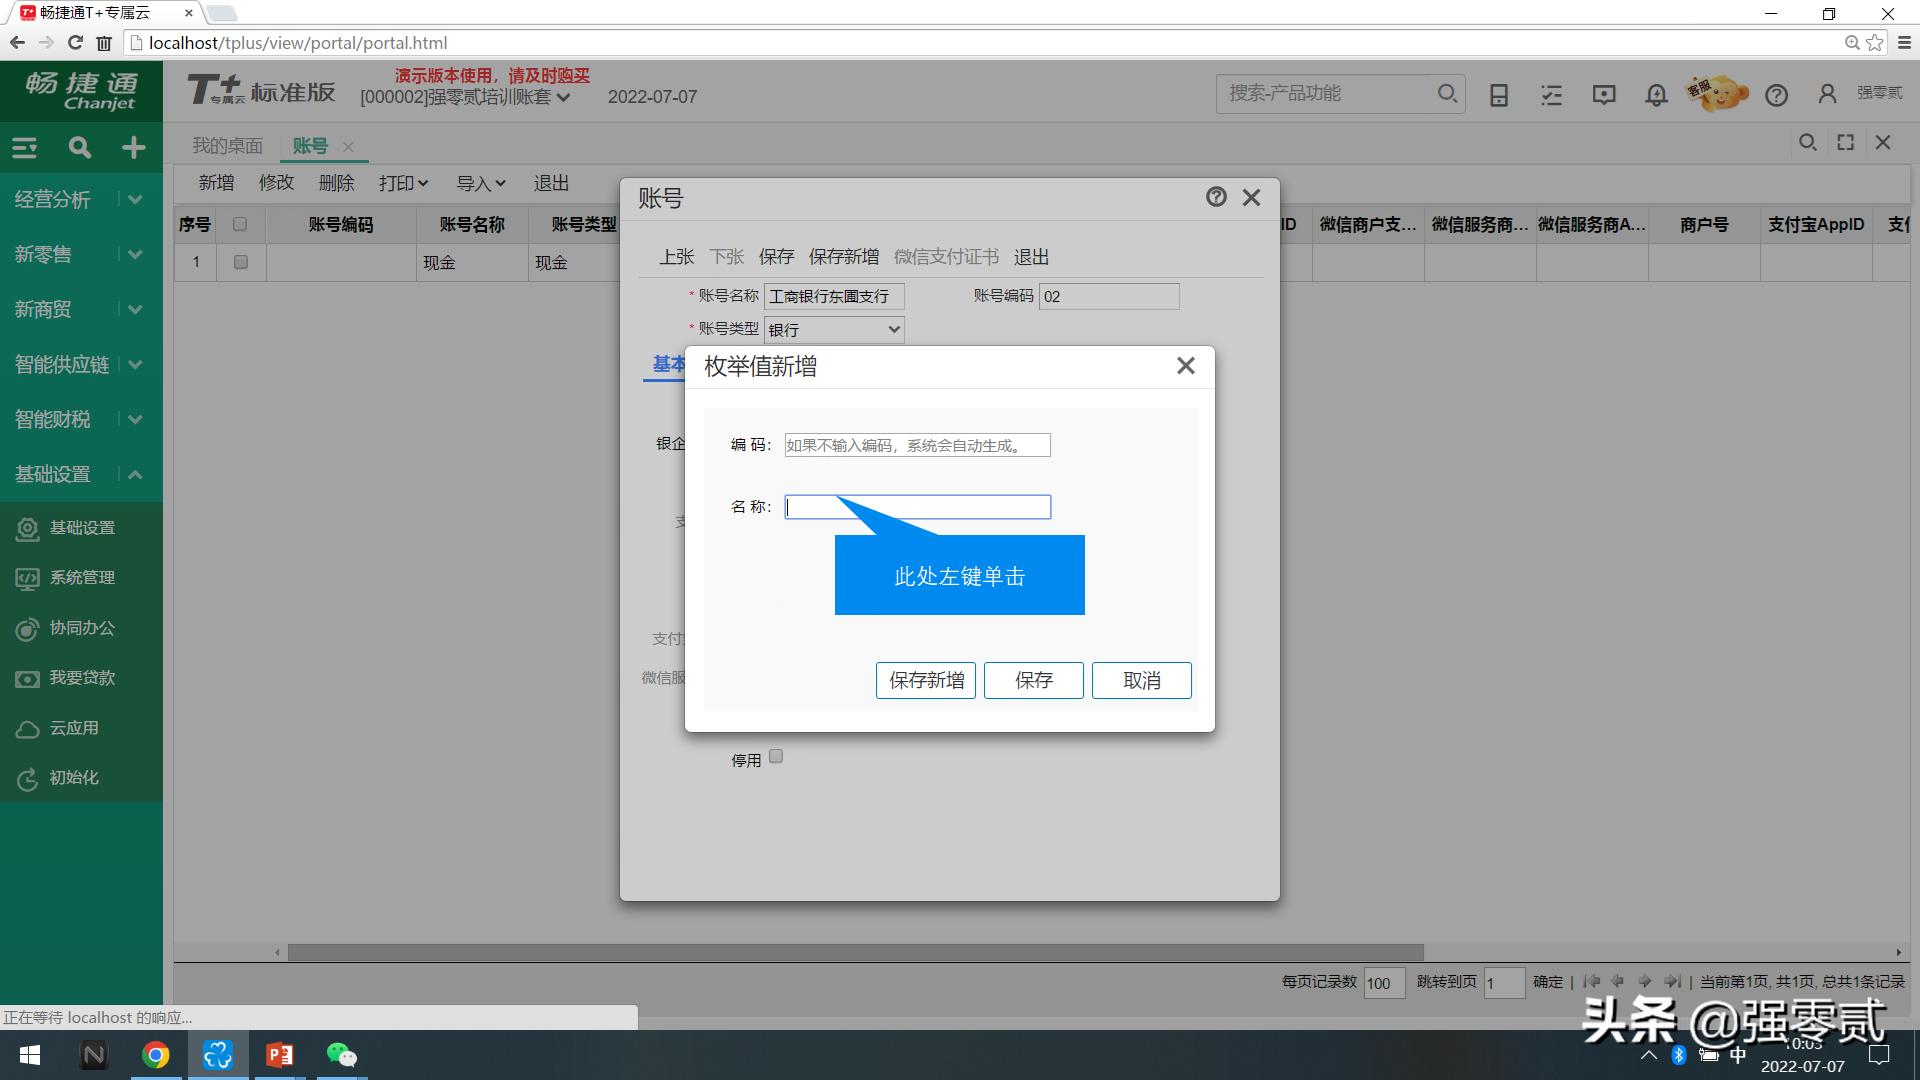
Task: Check the 停用 checkbox in the account form
Action: (x=776, y=757)
